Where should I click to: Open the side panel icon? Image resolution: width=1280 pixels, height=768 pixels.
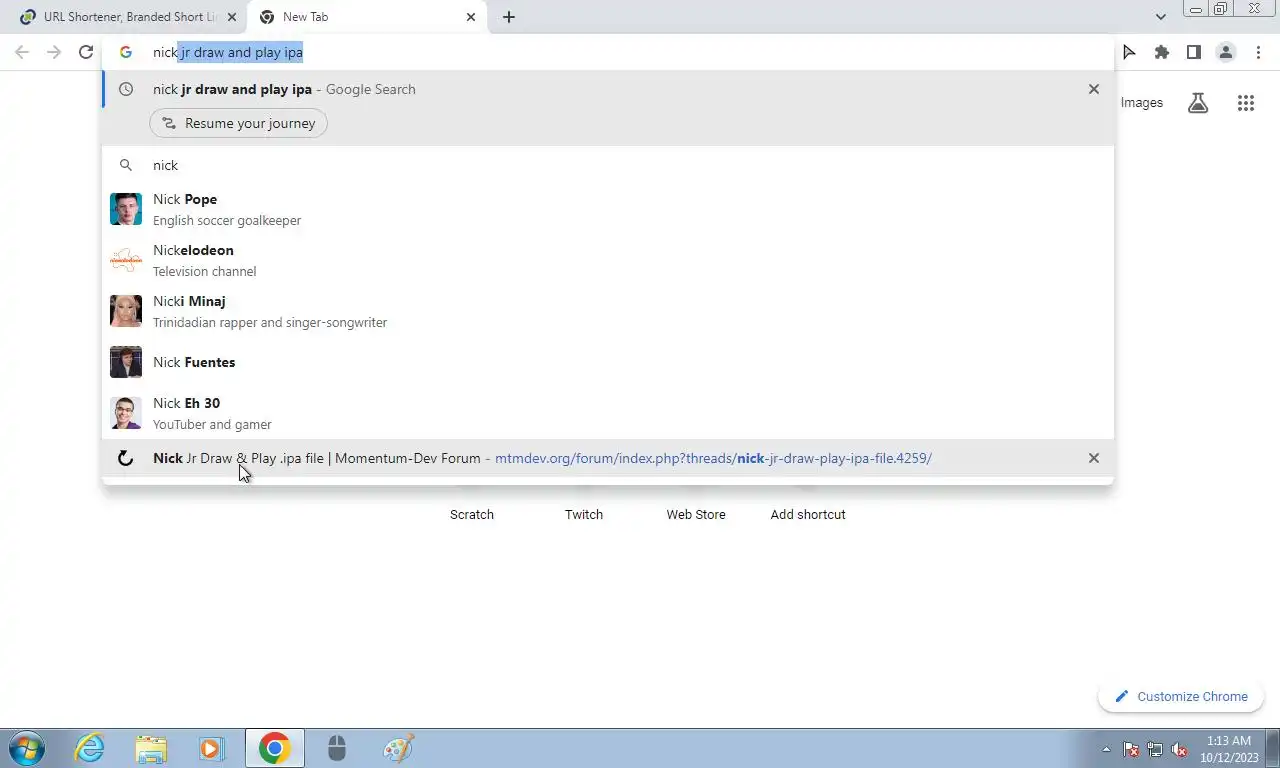point(1193,52)
